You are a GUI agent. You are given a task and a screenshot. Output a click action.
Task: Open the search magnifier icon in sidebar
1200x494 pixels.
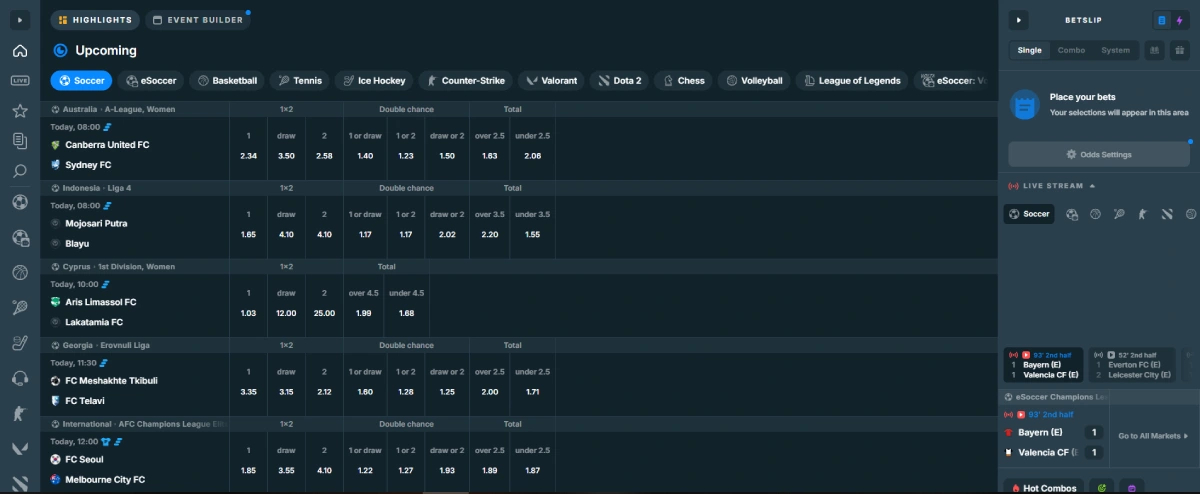point(20,171)
